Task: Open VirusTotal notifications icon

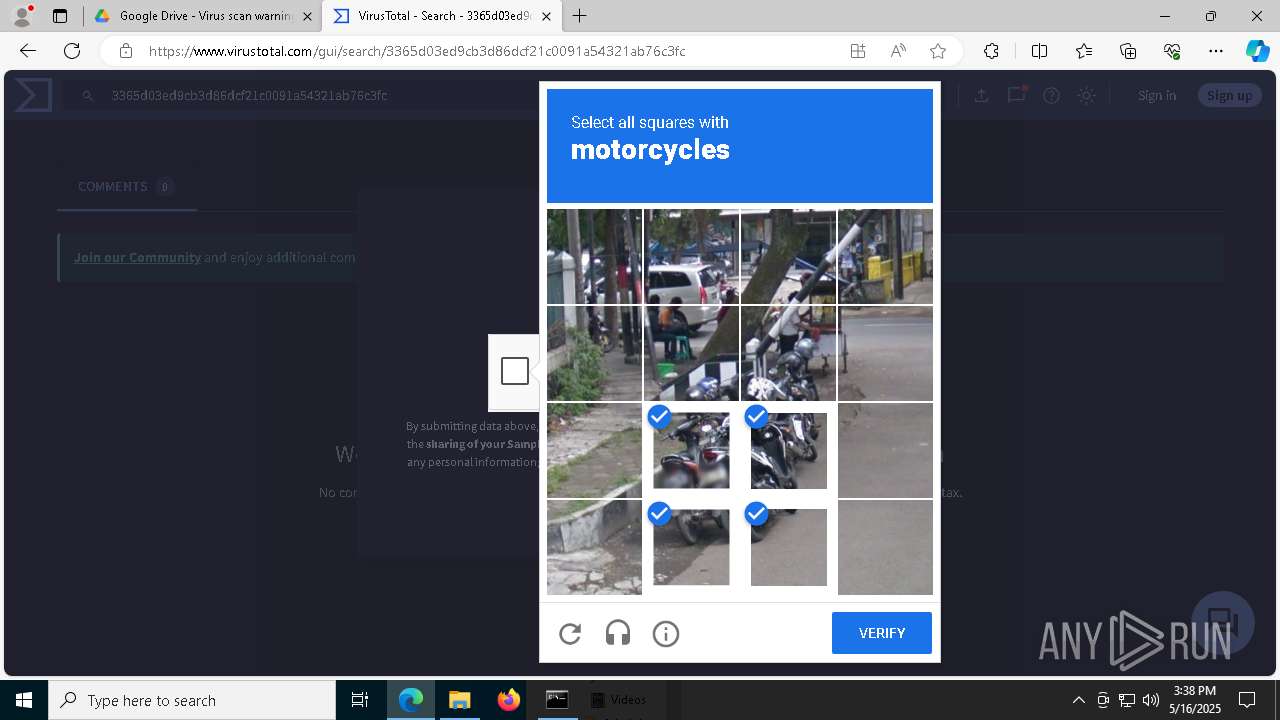Action: tap(1017, 94)
